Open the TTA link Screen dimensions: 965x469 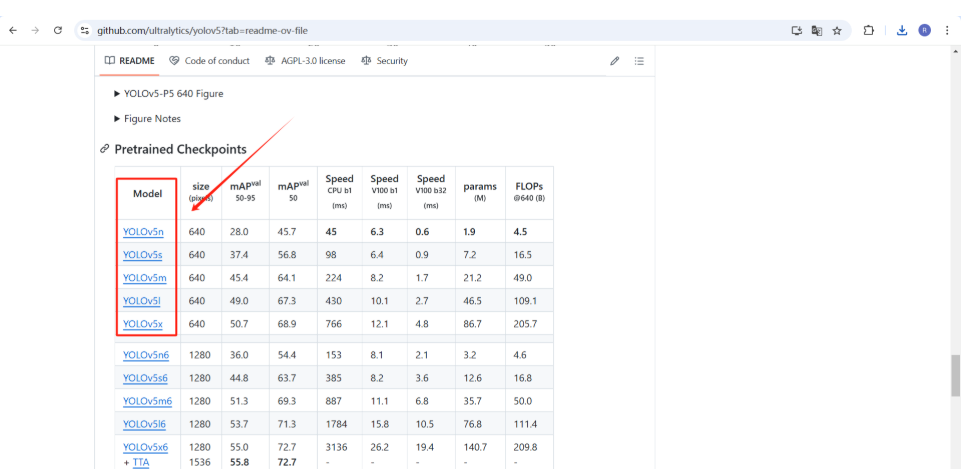(141, 462)
